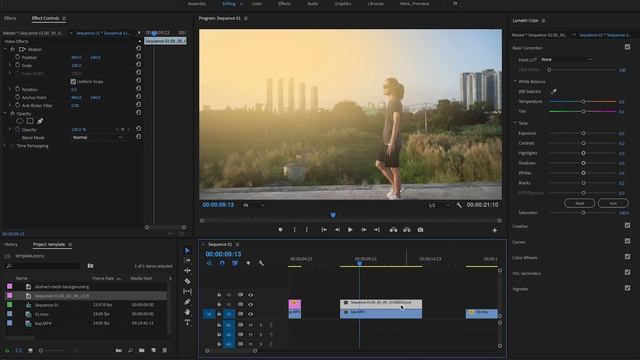Play the program monitor
Image resolution: width=640 pixels, height=360 pixels.
tap(350, 230)
